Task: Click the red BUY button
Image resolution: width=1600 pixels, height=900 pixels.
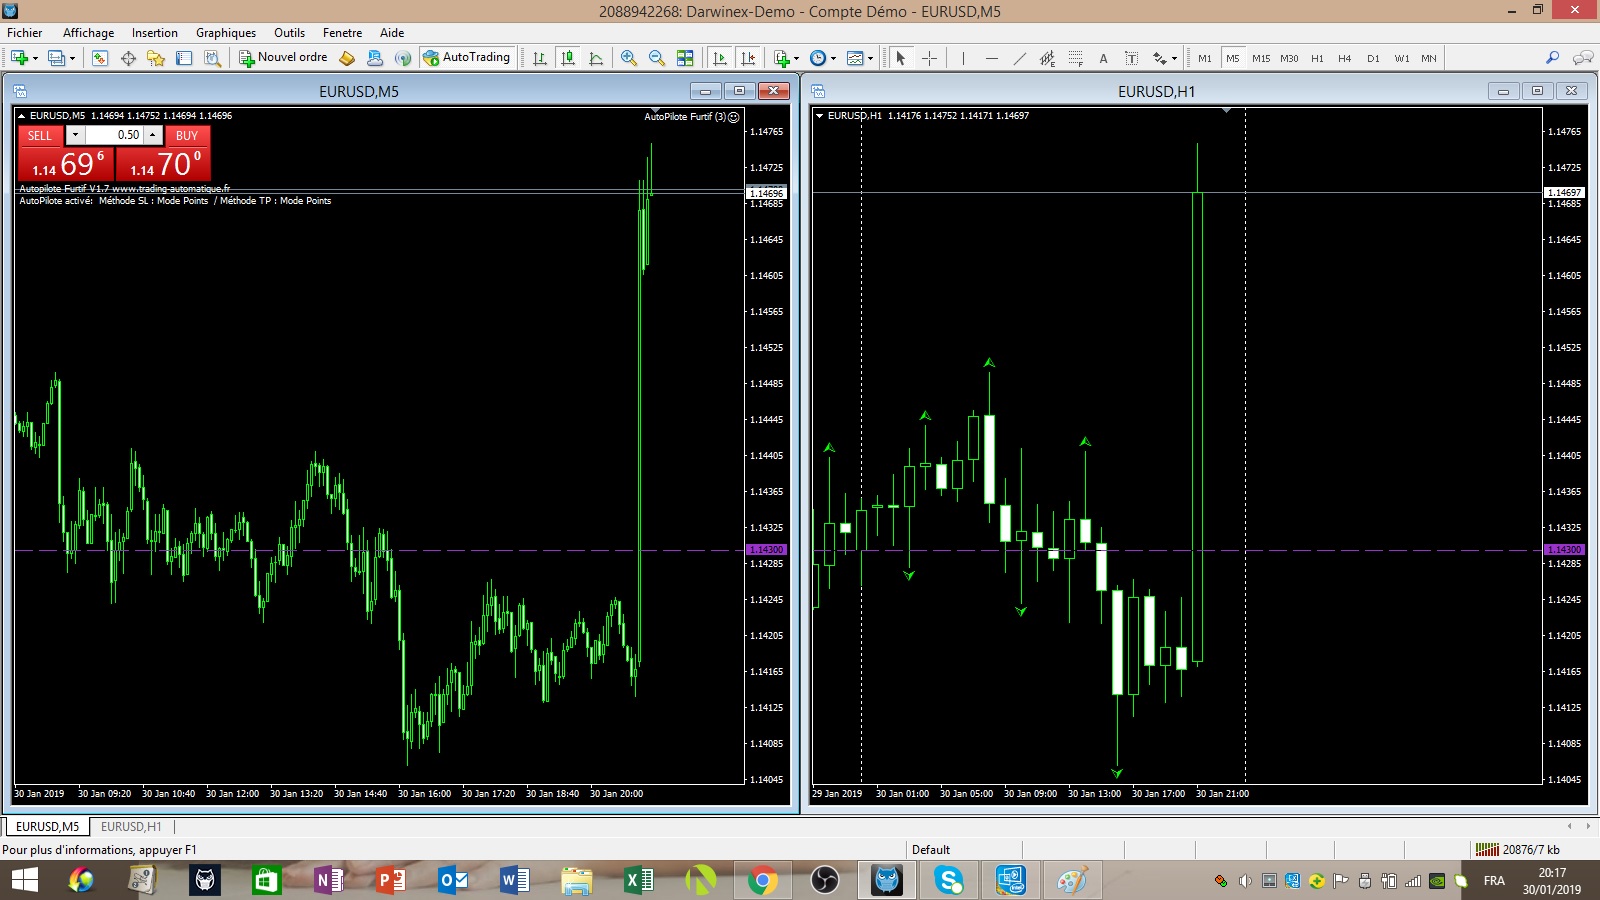Action: pos(187,136)
